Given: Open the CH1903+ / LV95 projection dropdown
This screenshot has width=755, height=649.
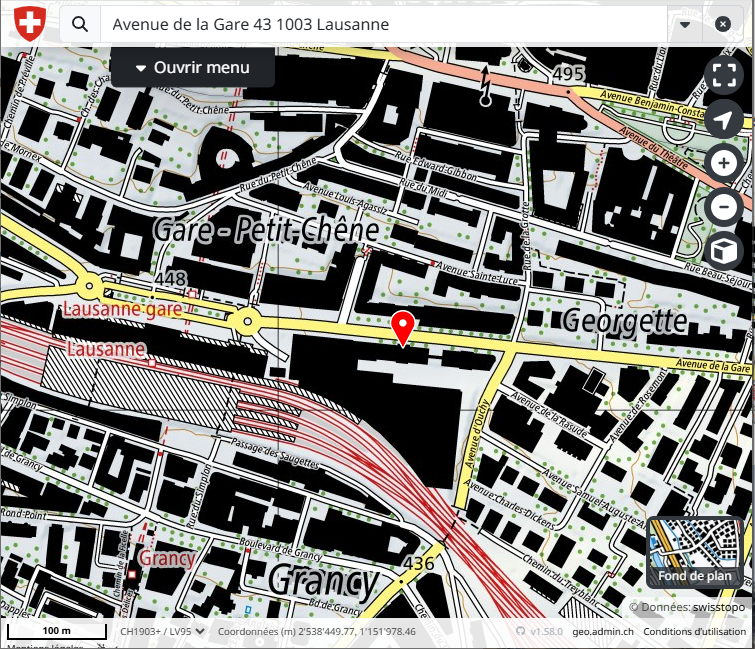Looking at the screenshot, I should [162, 631].
